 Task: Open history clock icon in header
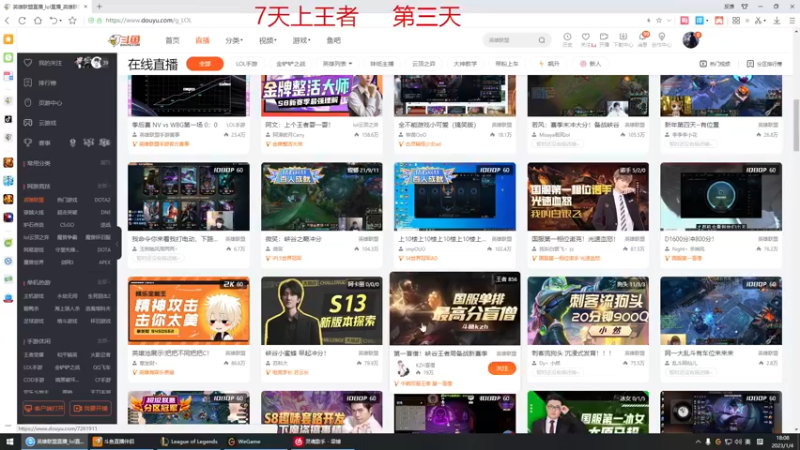click(567, 37)
